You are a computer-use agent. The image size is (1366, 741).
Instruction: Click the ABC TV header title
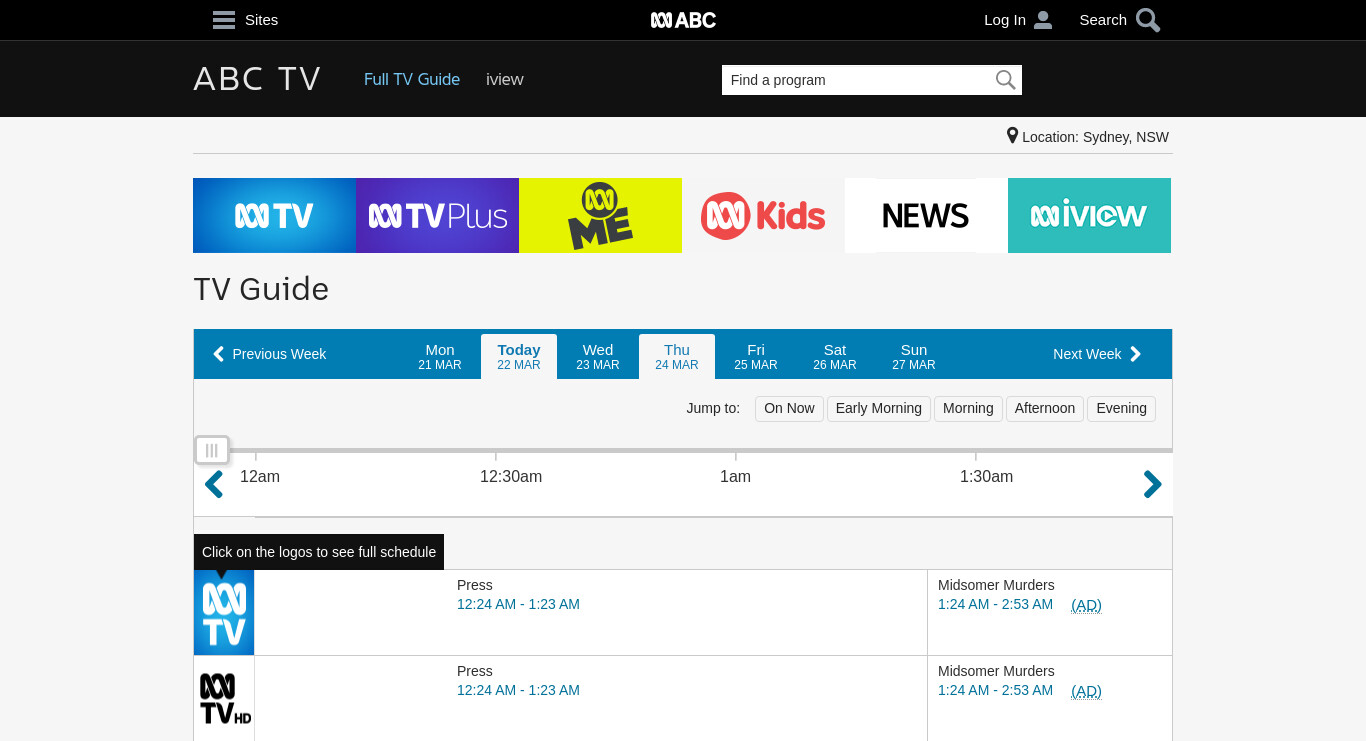click(257, 79)
